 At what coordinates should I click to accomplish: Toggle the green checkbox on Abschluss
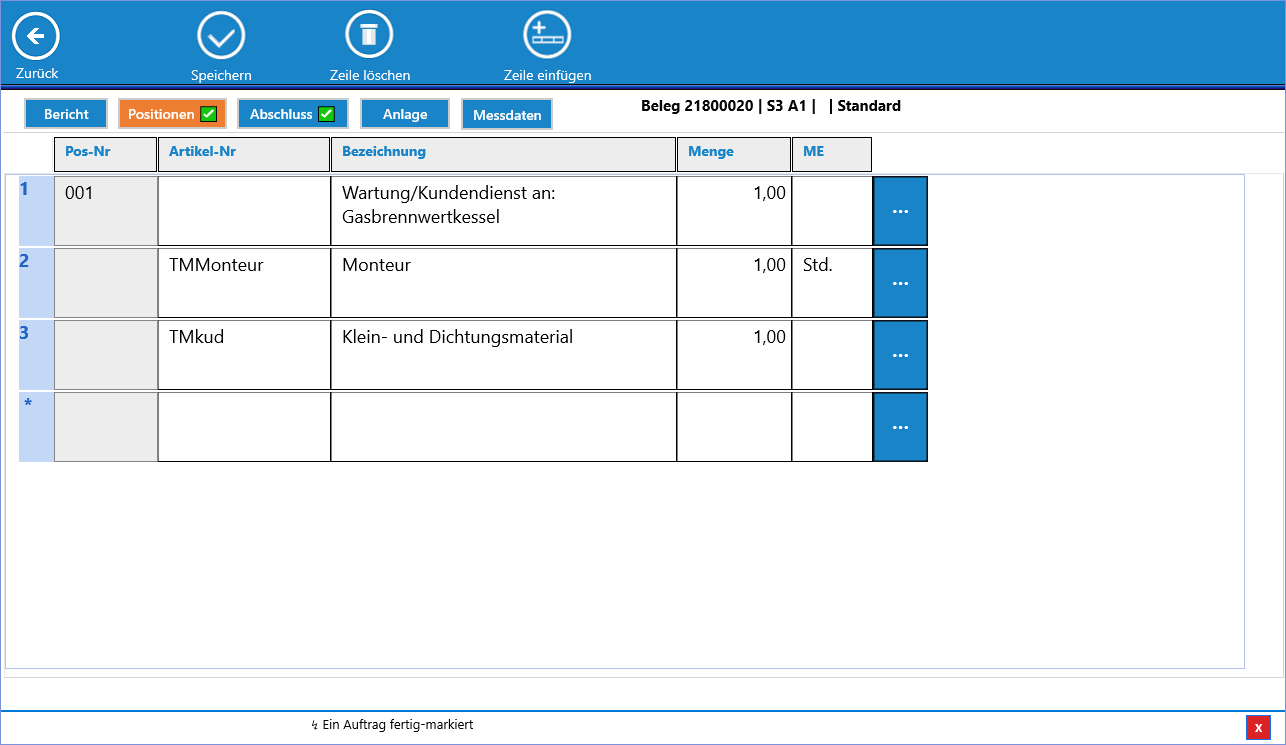point(327,114)
